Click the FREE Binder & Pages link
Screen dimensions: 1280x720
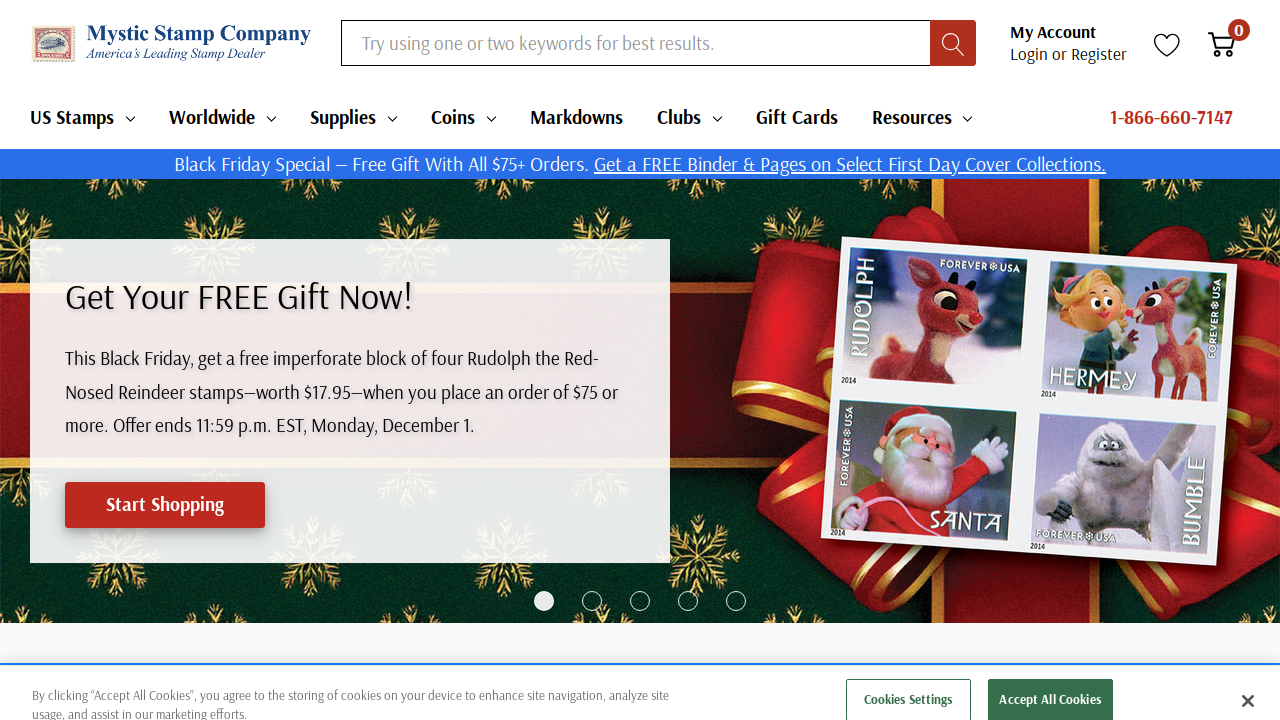click(849, 164)
